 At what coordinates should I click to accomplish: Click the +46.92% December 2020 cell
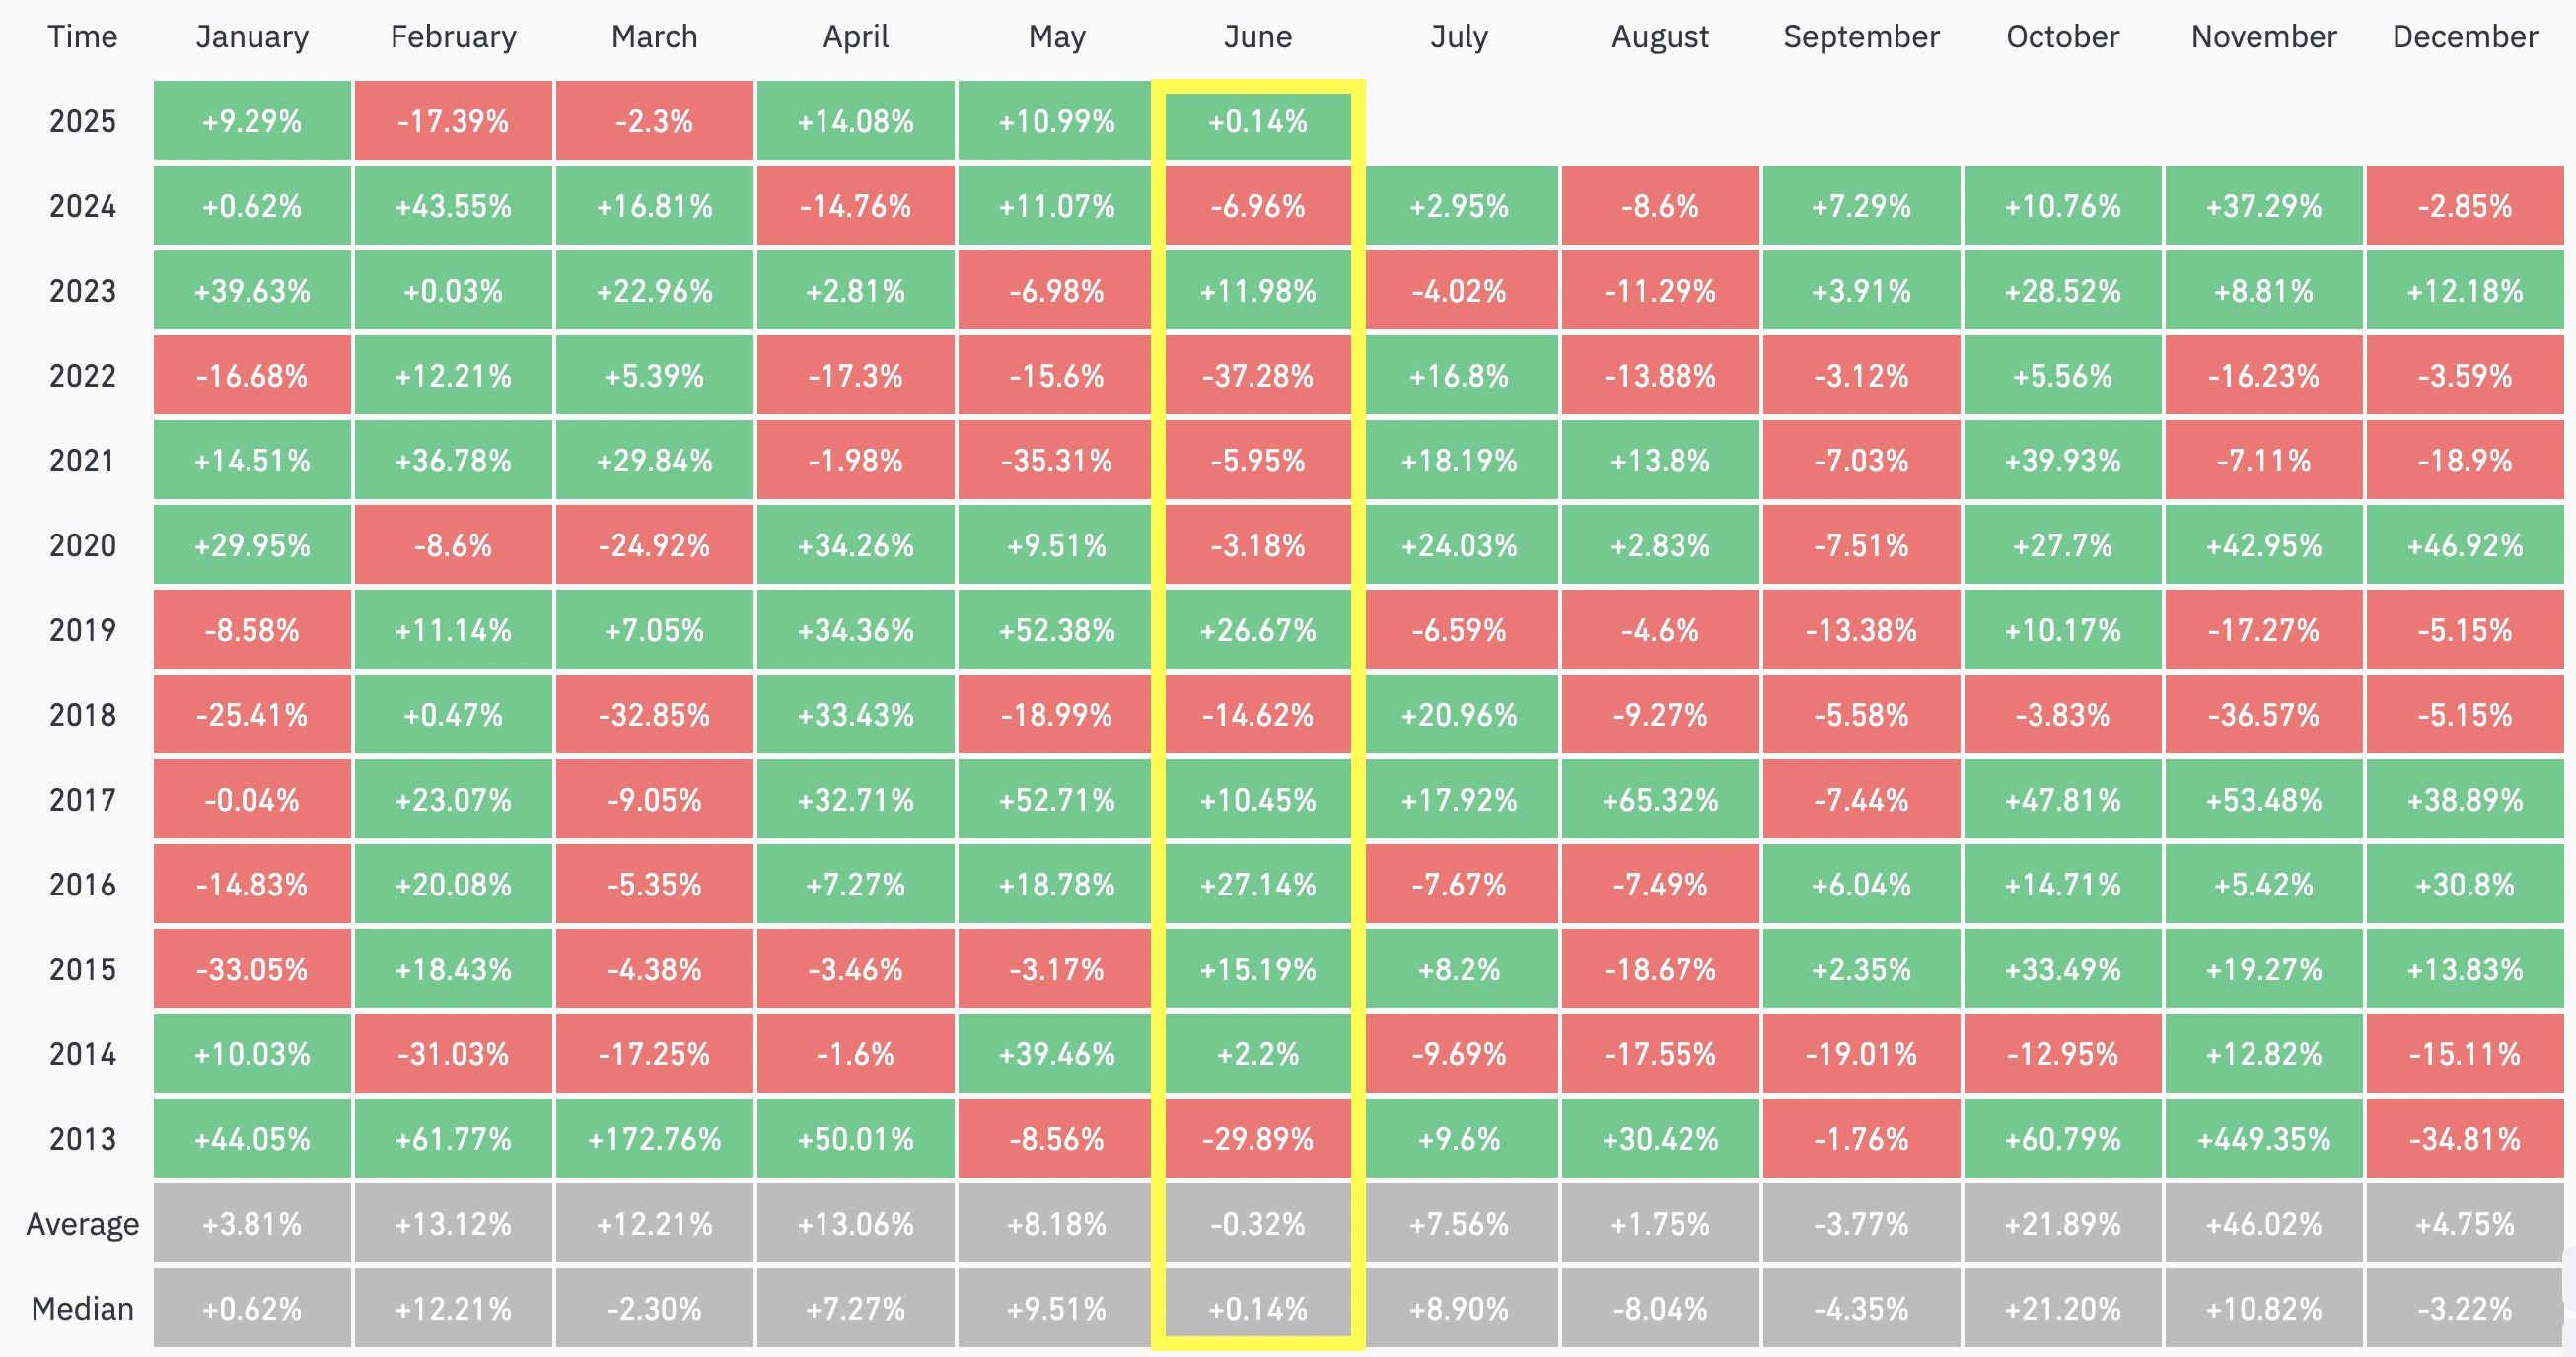click(x=2464, y=545)
